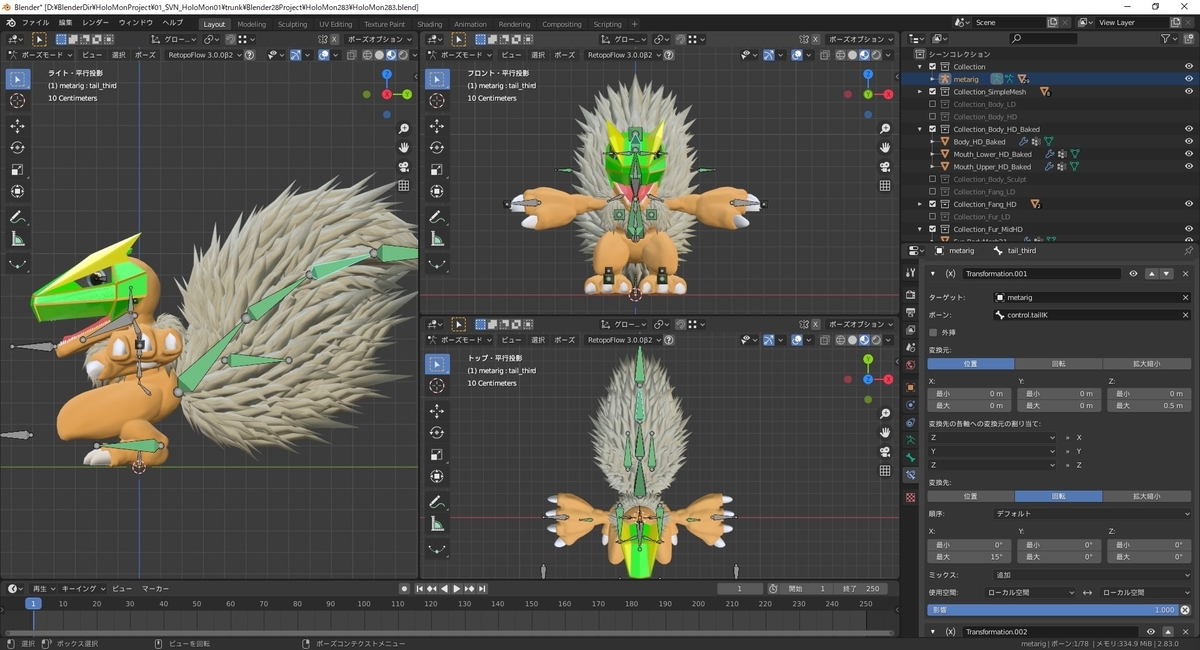Clear the control.tailIK bone field
The width and height of the screenshot is (1200, 650).
click(x=1186, y=315)
